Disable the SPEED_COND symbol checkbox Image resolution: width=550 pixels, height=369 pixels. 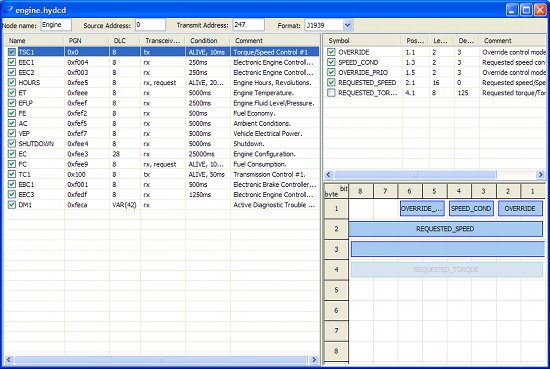[x=331, y=62]
